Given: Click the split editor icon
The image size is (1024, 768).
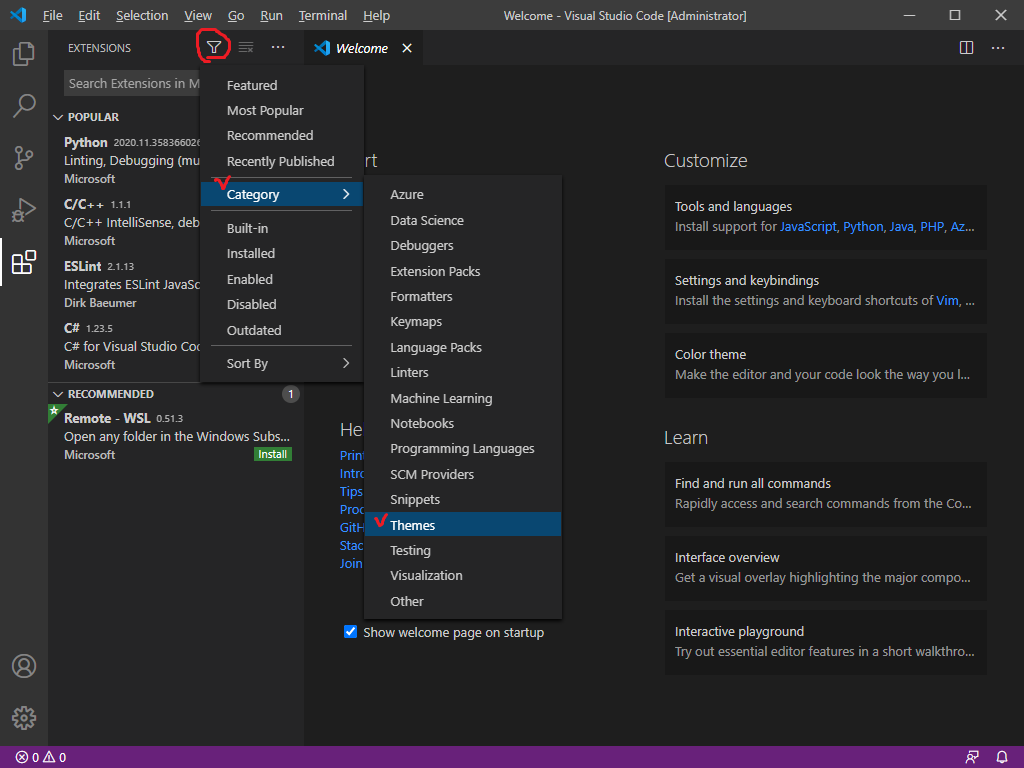Looking at the screenshot, I should click(966, 47).
